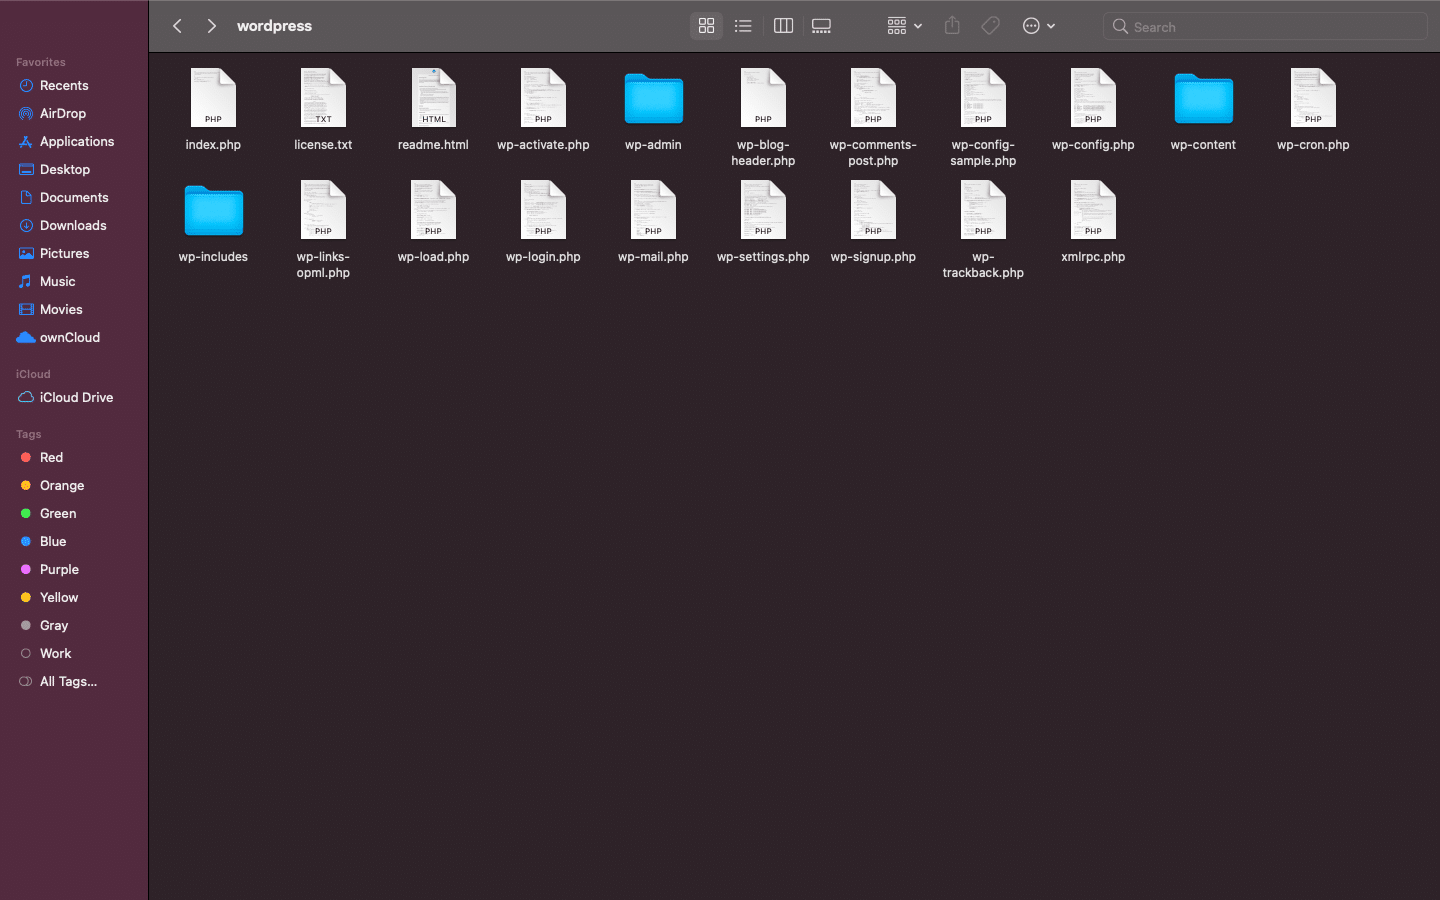Select the wp-settings.php file icon
The width and height of the screenshot is (1440, 900).
click(x=763, y=210)
